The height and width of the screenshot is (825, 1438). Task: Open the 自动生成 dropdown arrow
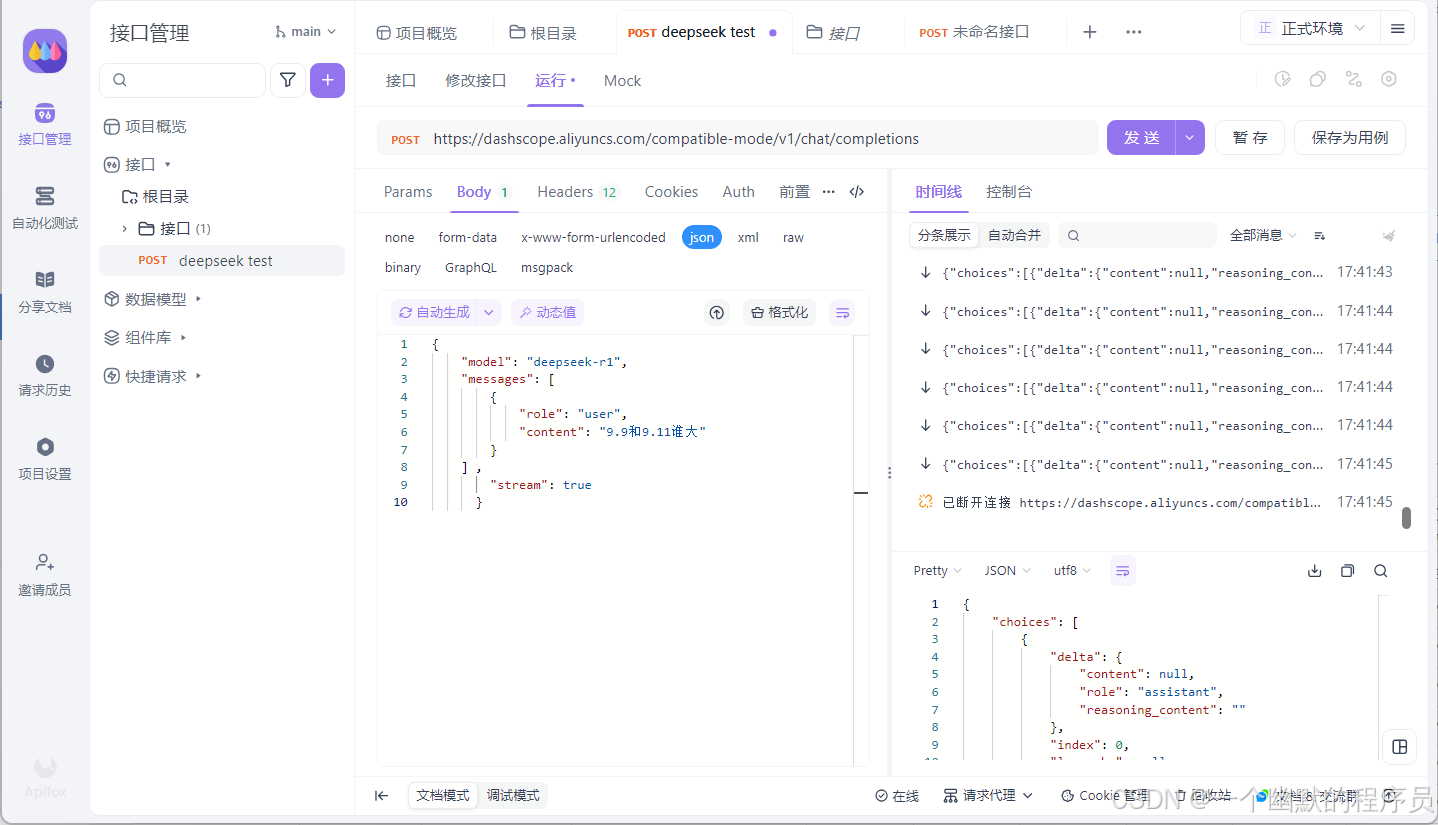488,313
